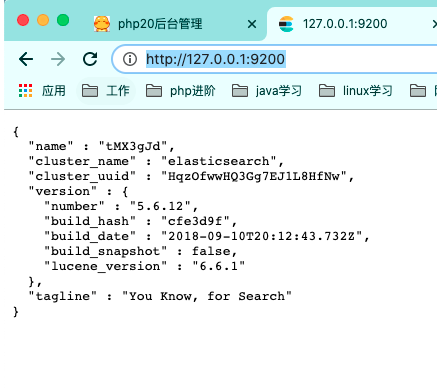Click the lucene_version value "6.6.1"
Screen dimensions: 437x389
[219, 266]
